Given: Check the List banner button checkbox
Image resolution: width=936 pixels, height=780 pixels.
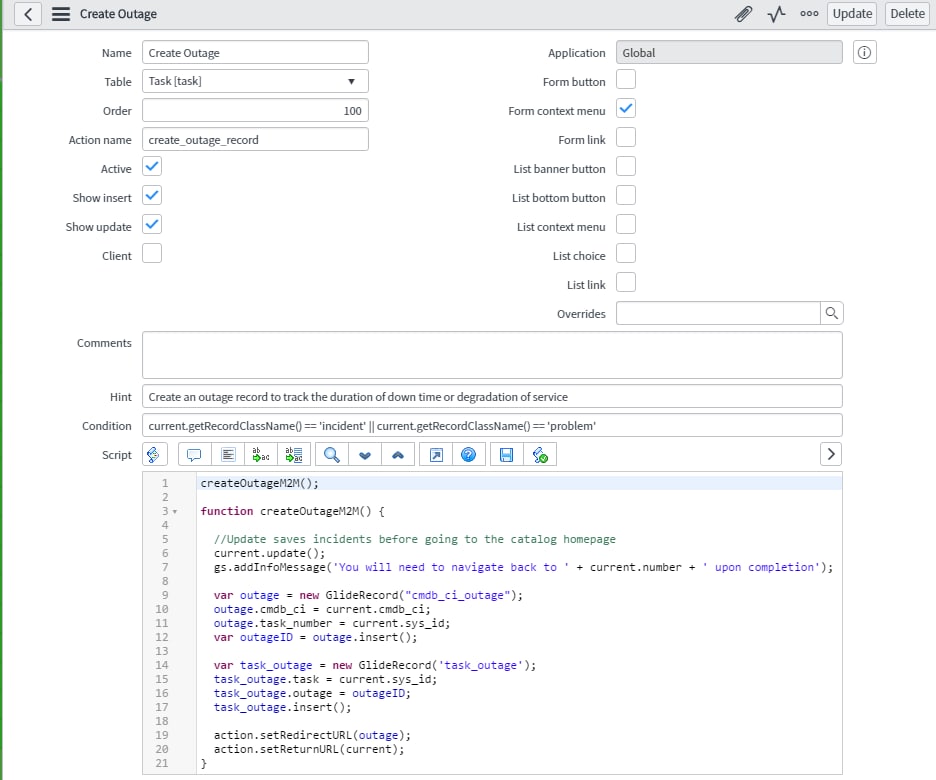Looking at the screenshot, I should pos(626,166).
